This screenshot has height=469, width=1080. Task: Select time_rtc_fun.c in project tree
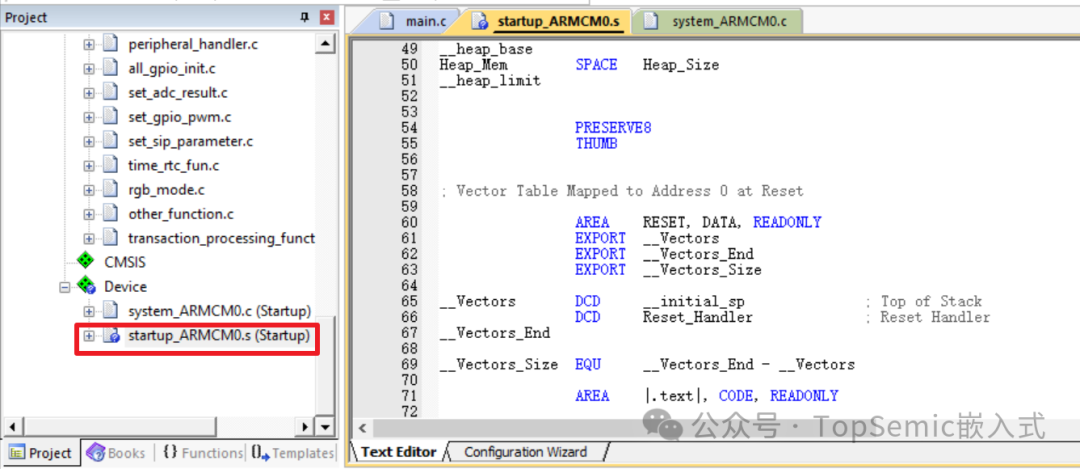(x=174, y=166)
